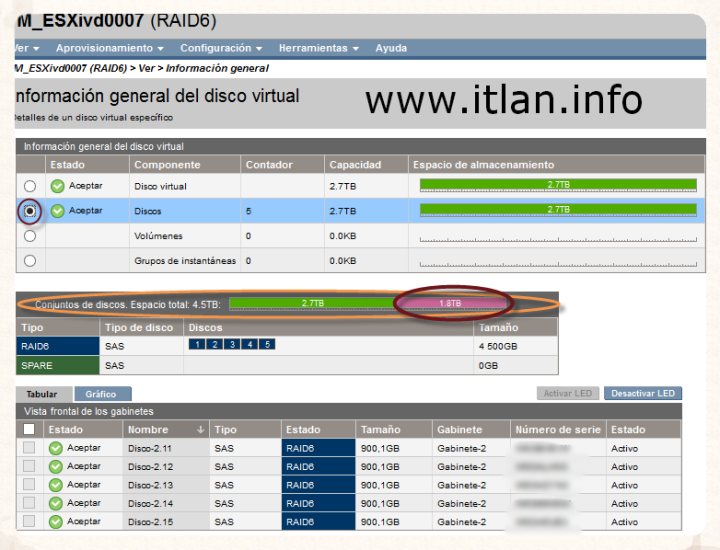Switch to the Gráfico tab

tap(101, 394)
